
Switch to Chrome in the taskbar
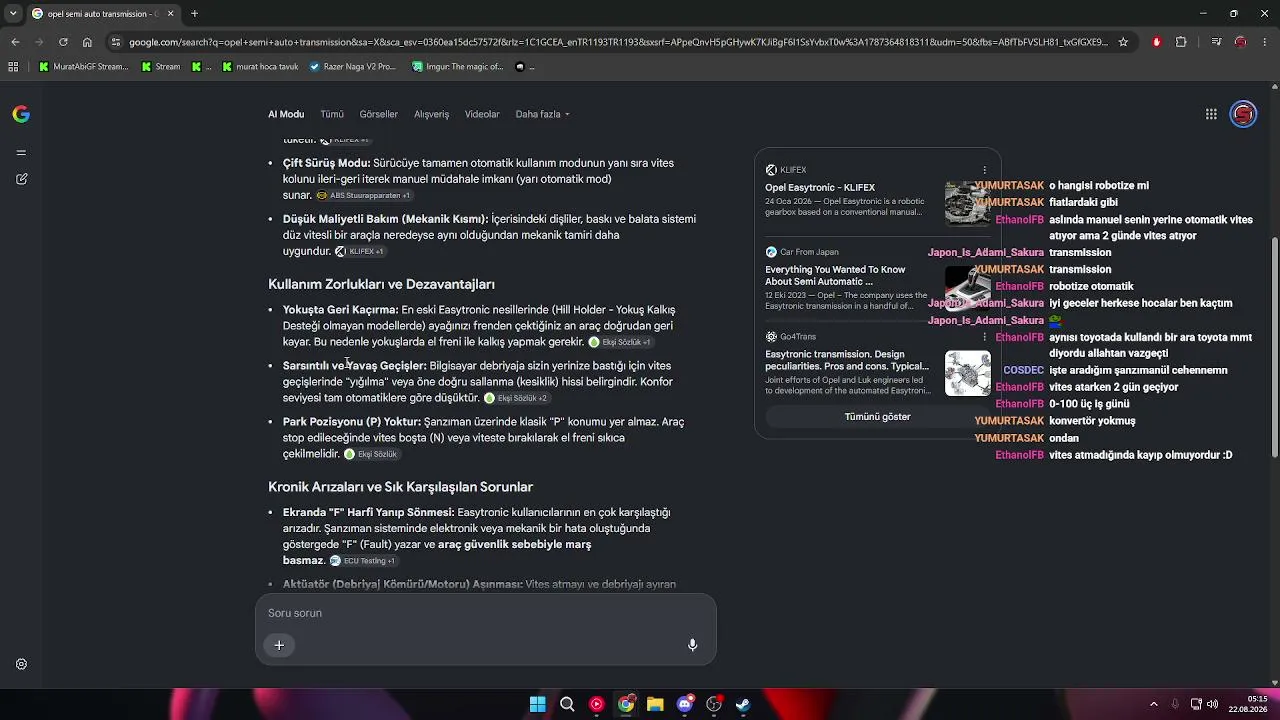[x=626, y=704]
